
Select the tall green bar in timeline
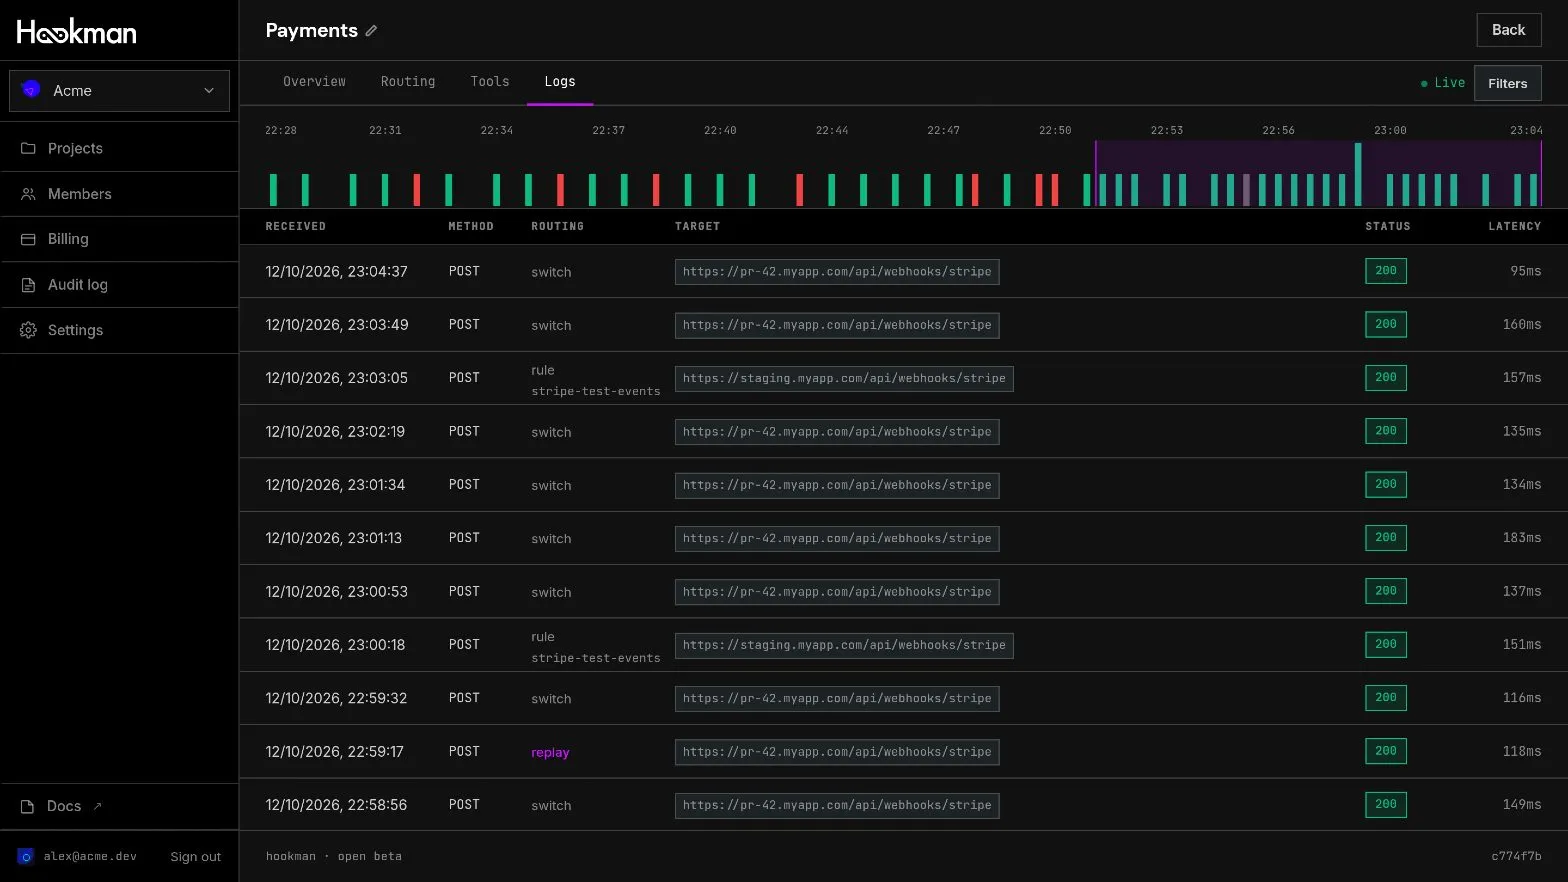(x=1358, y=174)
